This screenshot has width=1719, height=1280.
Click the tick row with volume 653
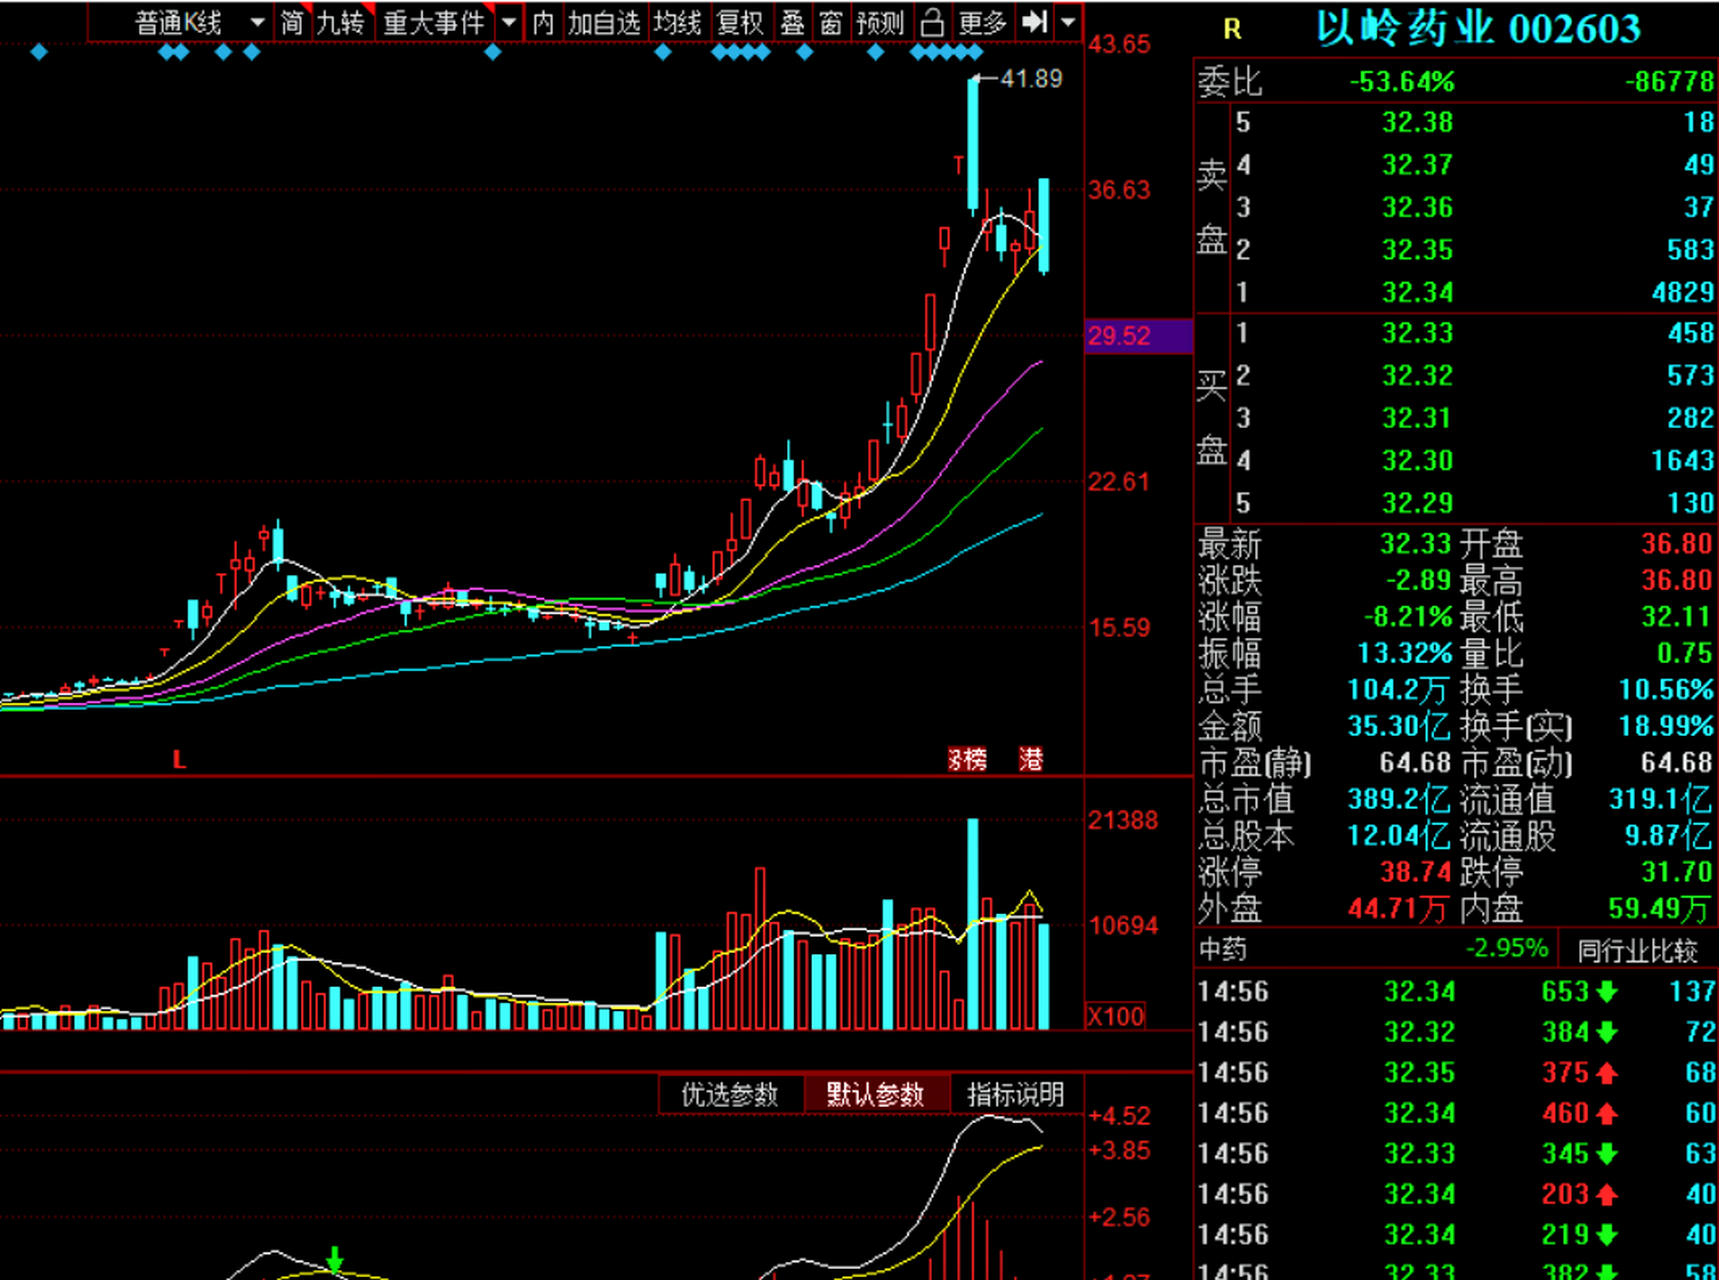(x=1457, y=992)
